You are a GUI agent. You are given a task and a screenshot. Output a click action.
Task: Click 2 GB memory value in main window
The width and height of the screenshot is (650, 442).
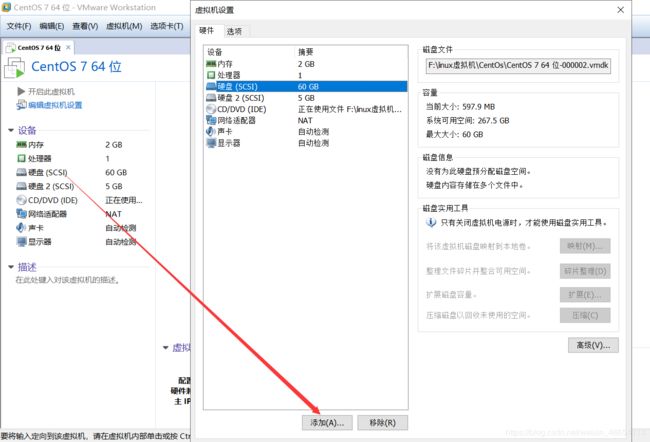114,145
